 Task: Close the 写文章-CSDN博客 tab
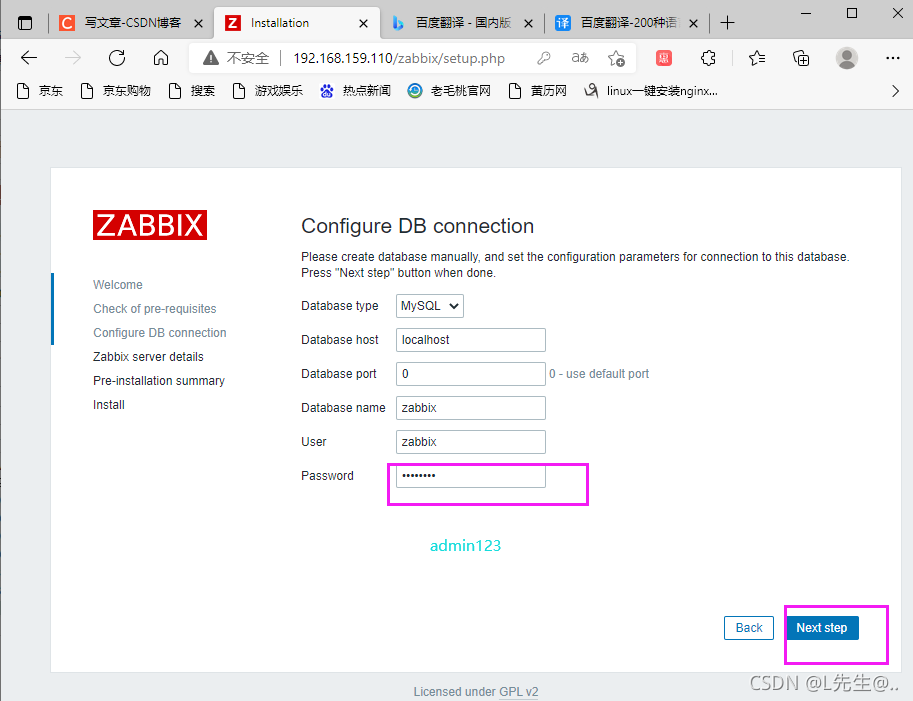(199, 23)
